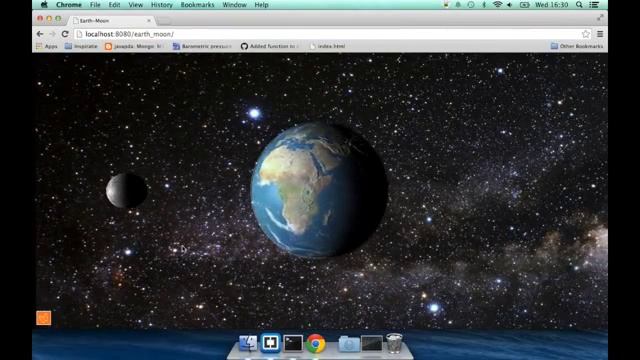The height and width of the screenshot is (360, 640).
Task: Click the notification bell in the menu bar
Action: click(458, 5)
